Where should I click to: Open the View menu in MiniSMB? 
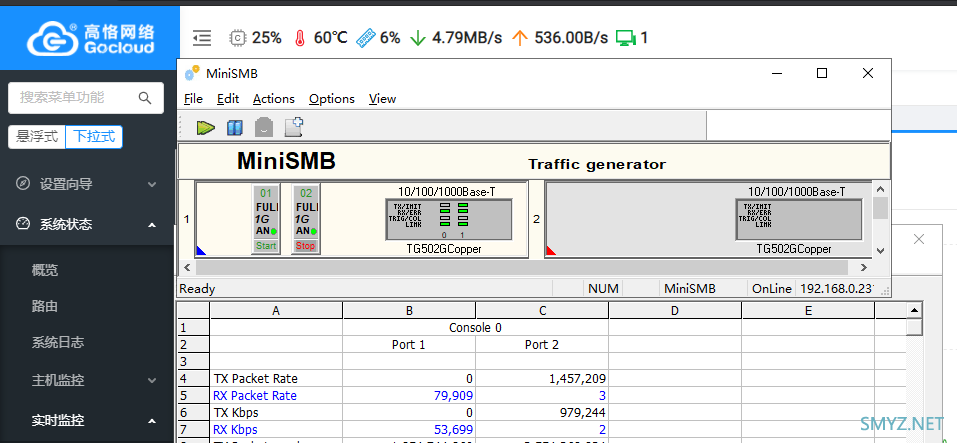pyautogui.click(x=382, y=99)
